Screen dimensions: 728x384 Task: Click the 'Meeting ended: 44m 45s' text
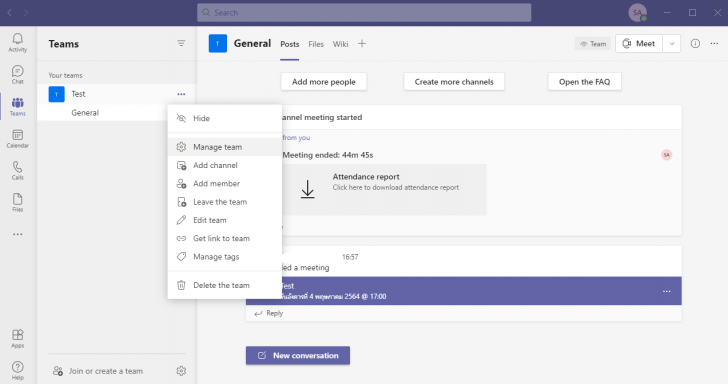(x=328, y=155)
